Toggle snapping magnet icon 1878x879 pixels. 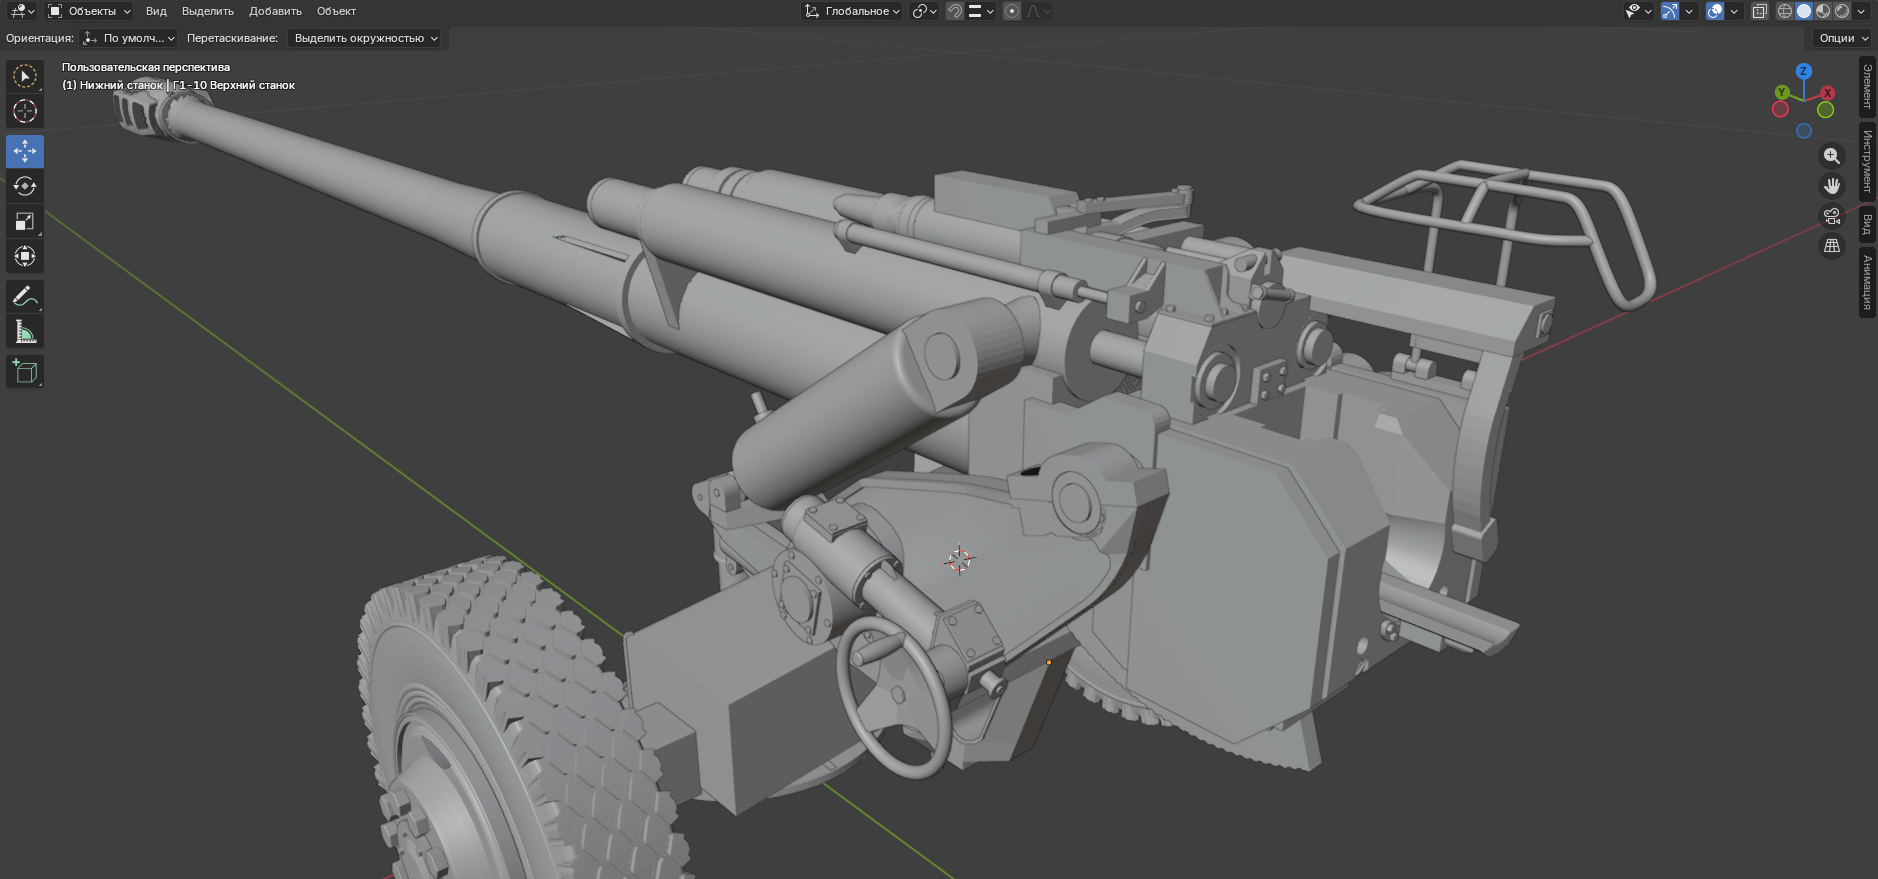point(955,11)
